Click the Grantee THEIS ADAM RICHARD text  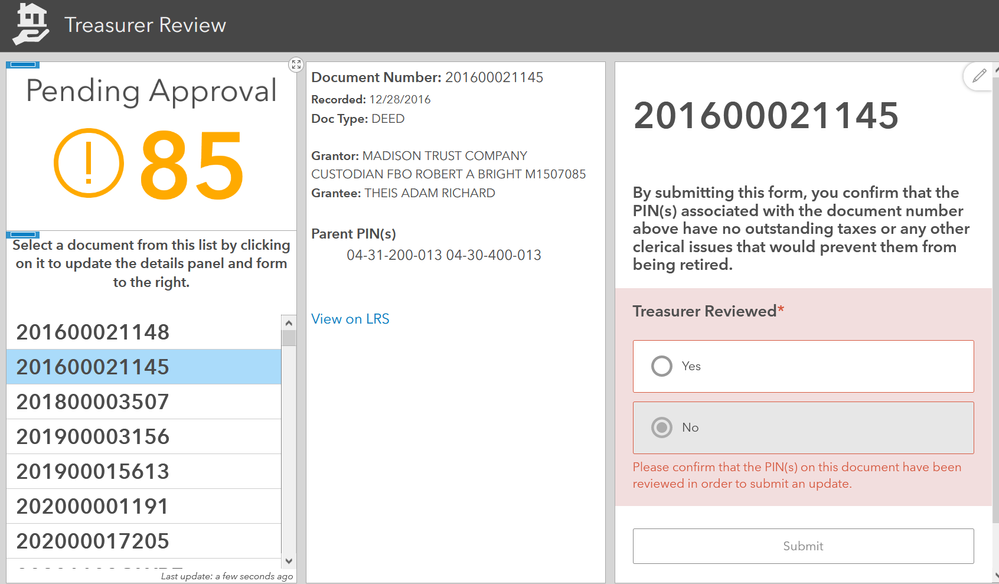403,193
